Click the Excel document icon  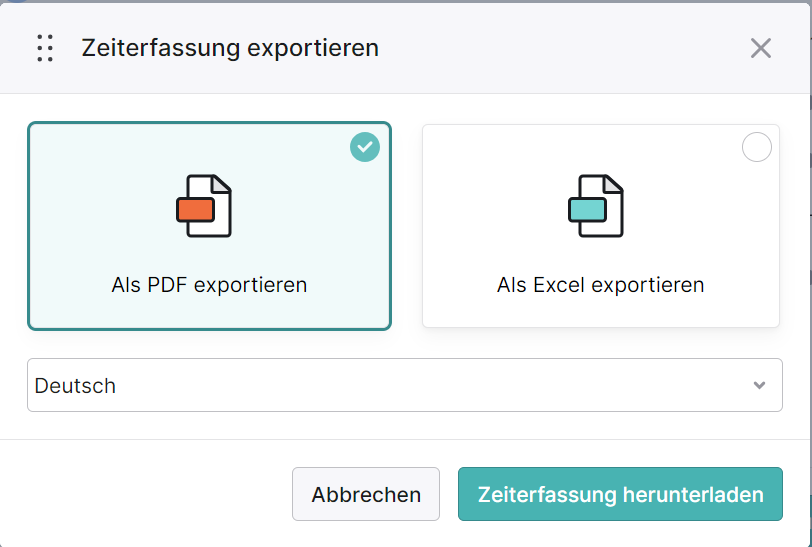[596, 206]
